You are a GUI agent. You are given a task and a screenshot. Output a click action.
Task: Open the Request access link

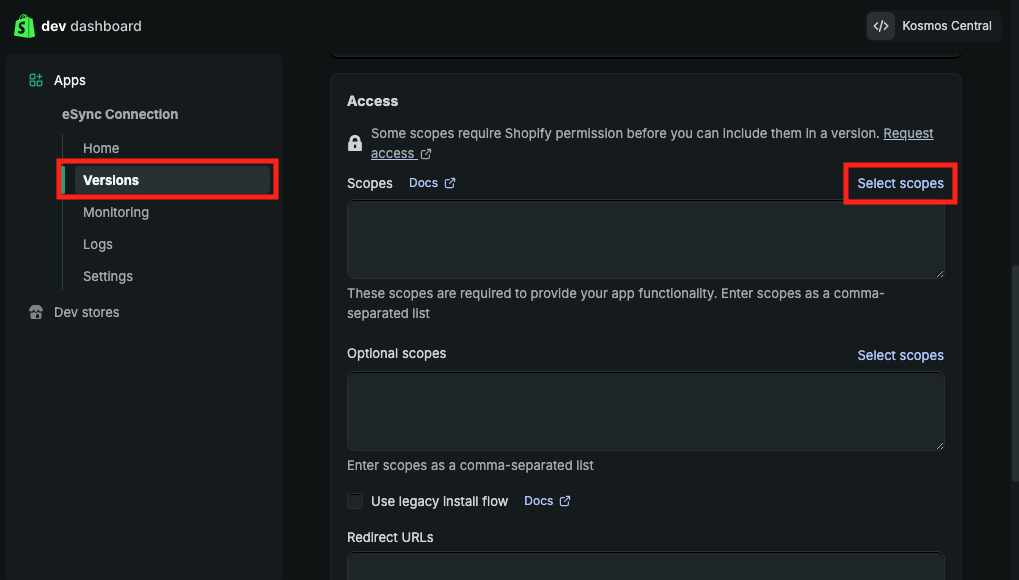[x=908, y=133]
